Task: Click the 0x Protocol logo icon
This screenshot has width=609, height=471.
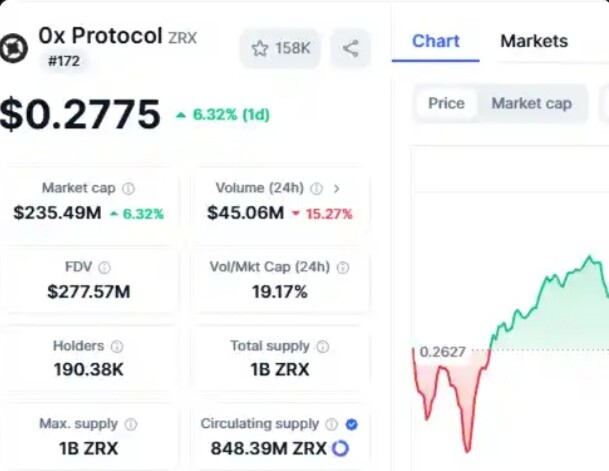Action: click(x=14, y=48)
